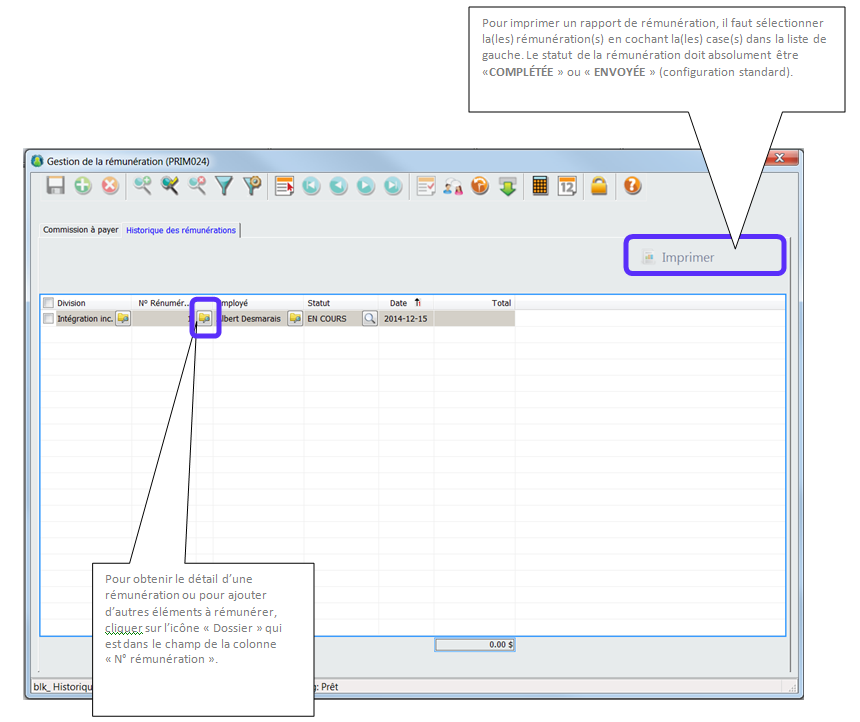
Task: Click the green download arrow icon
Action: click(508, 185)
